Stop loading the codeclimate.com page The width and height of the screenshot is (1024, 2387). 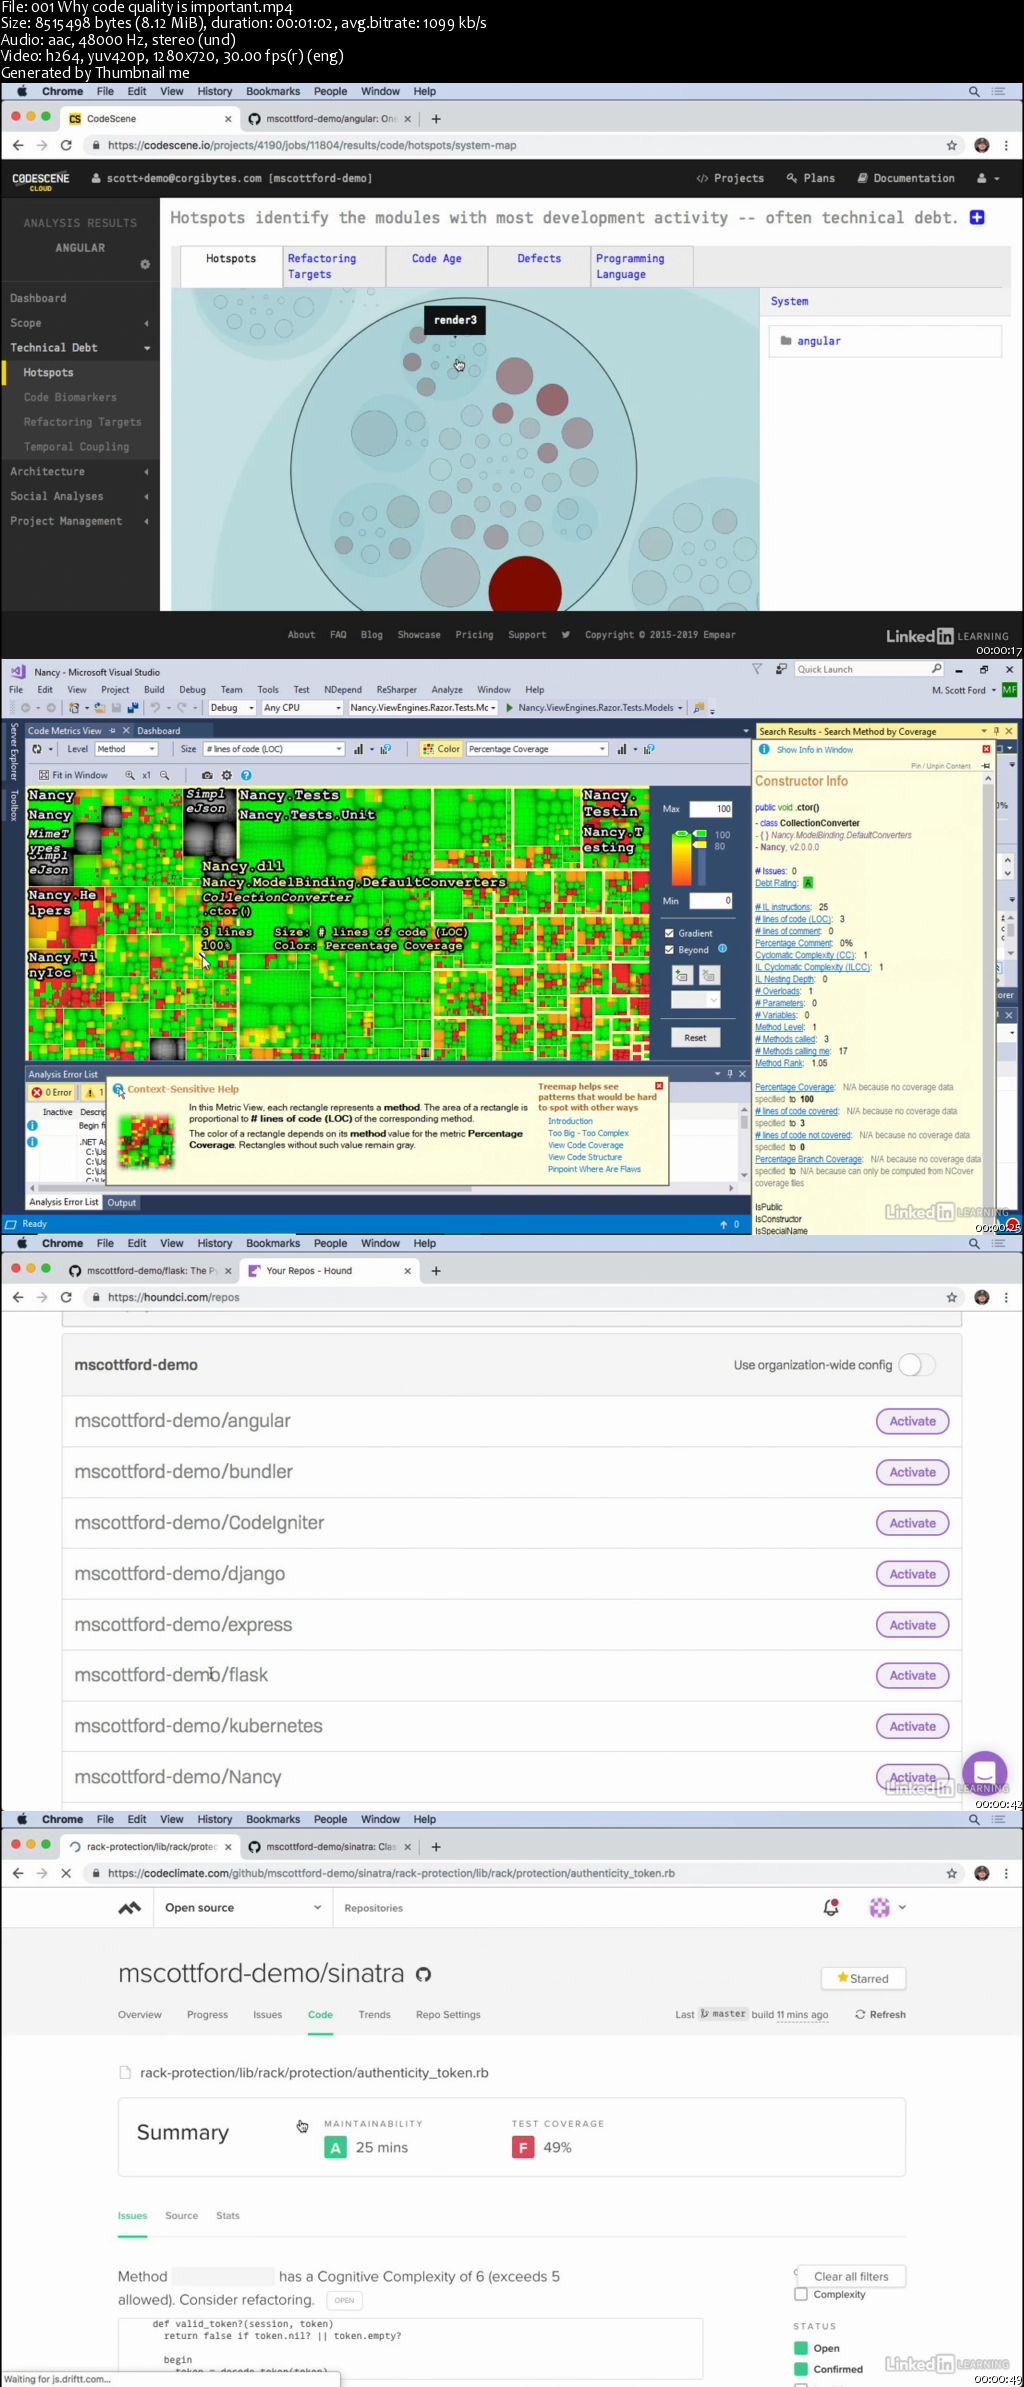click(x=66, y=1873)
